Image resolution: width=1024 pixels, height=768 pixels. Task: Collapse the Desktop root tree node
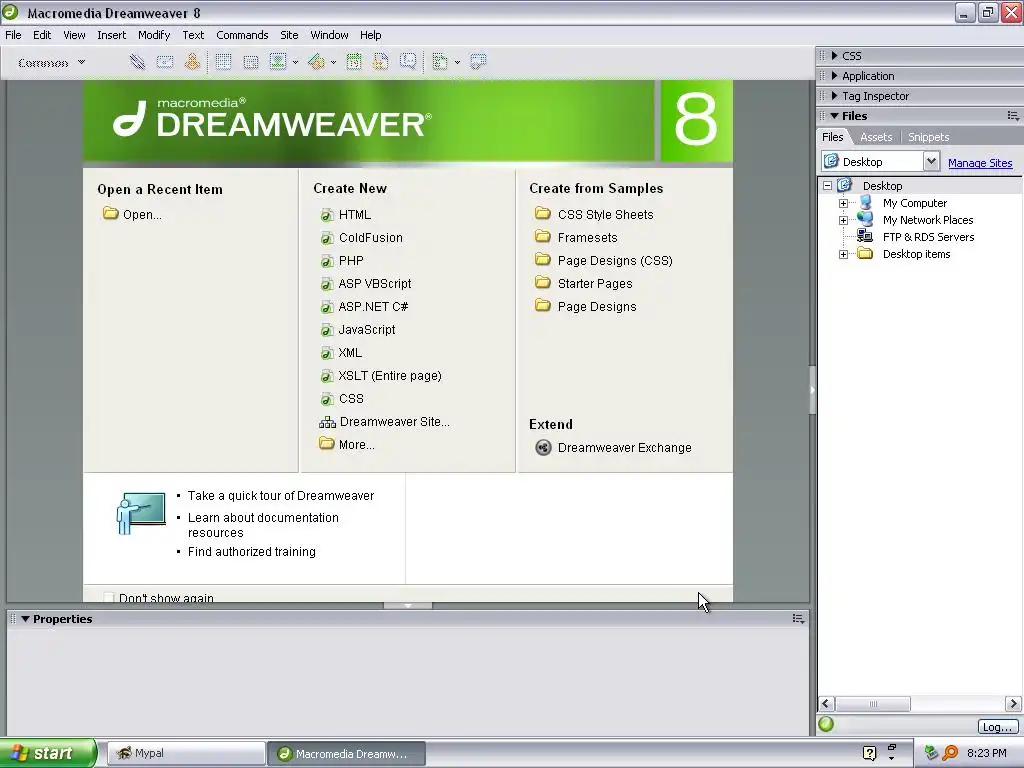tap(827, 186)
